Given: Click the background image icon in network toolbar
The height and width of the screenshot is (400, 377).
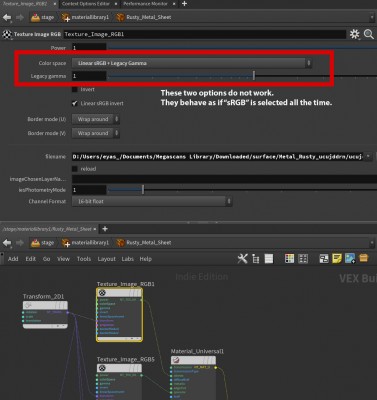Looking at the screenshot, I should point(350,259).
